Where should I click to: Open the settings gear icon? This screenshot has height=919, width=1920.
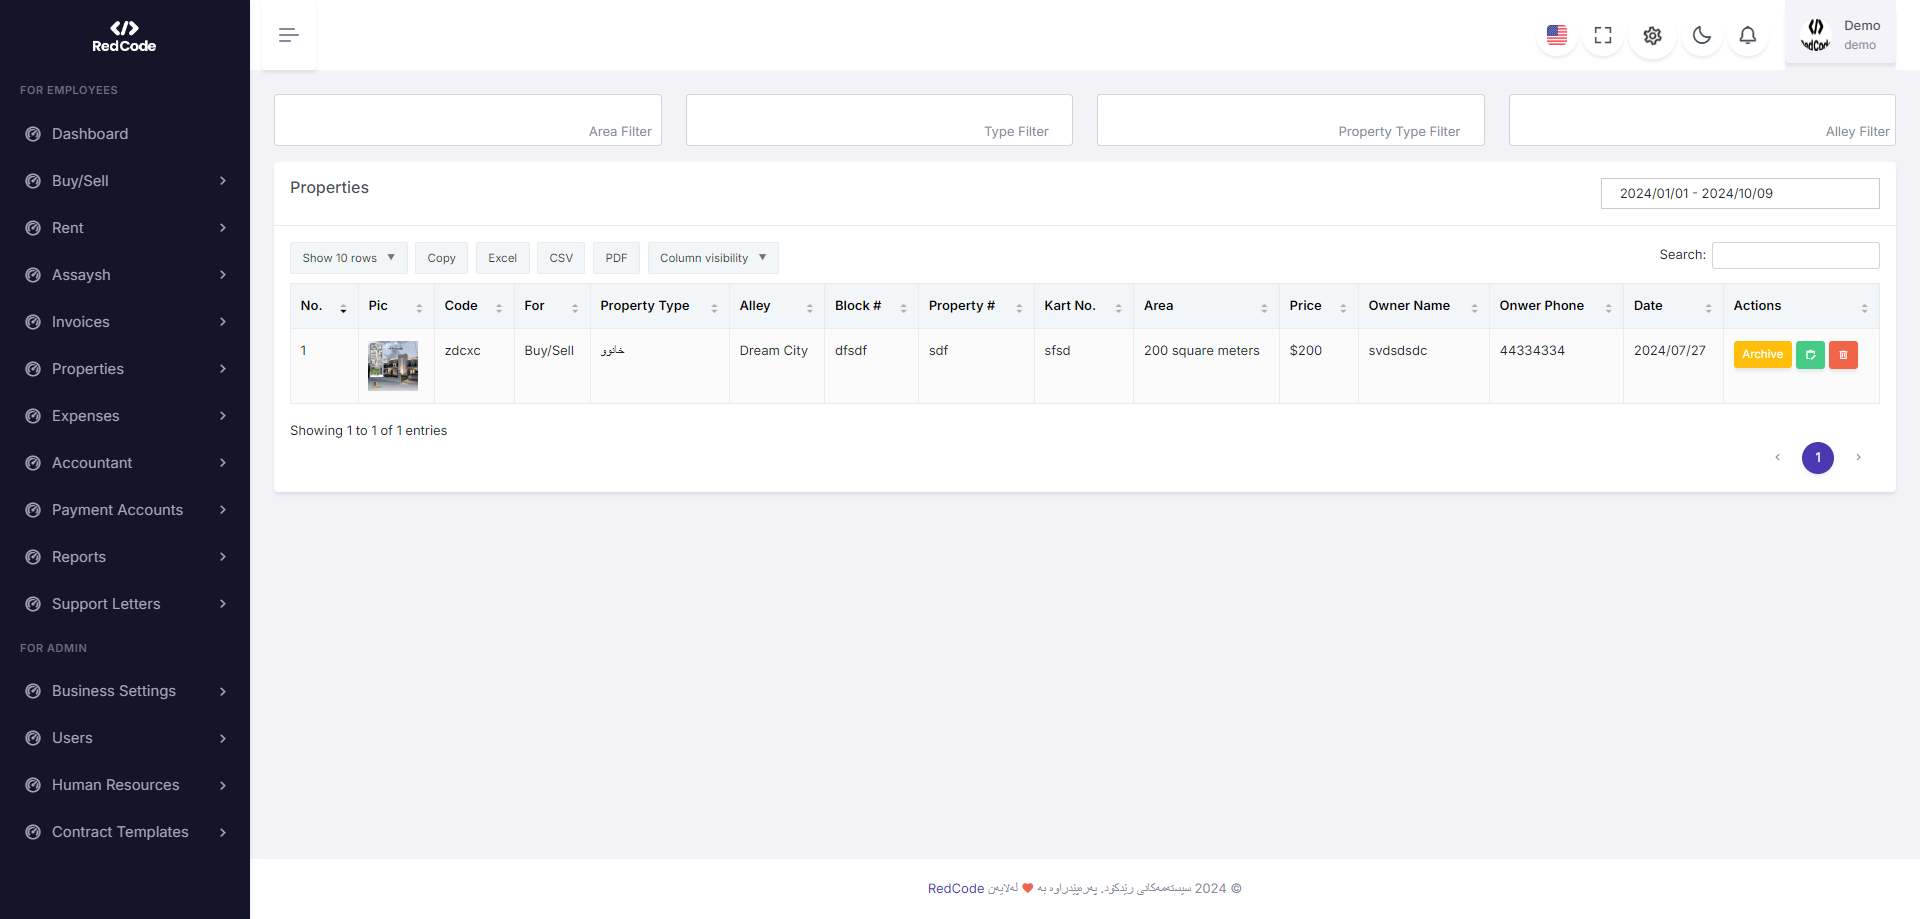(1652, 36)
